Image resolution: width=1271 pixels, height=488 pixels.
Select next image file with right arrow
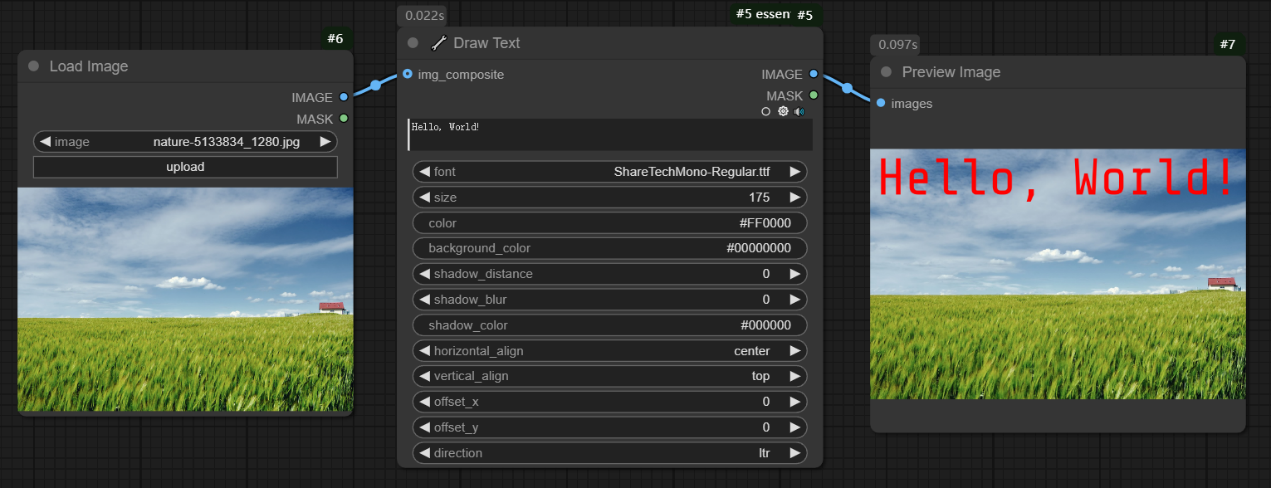click(325, 142)
